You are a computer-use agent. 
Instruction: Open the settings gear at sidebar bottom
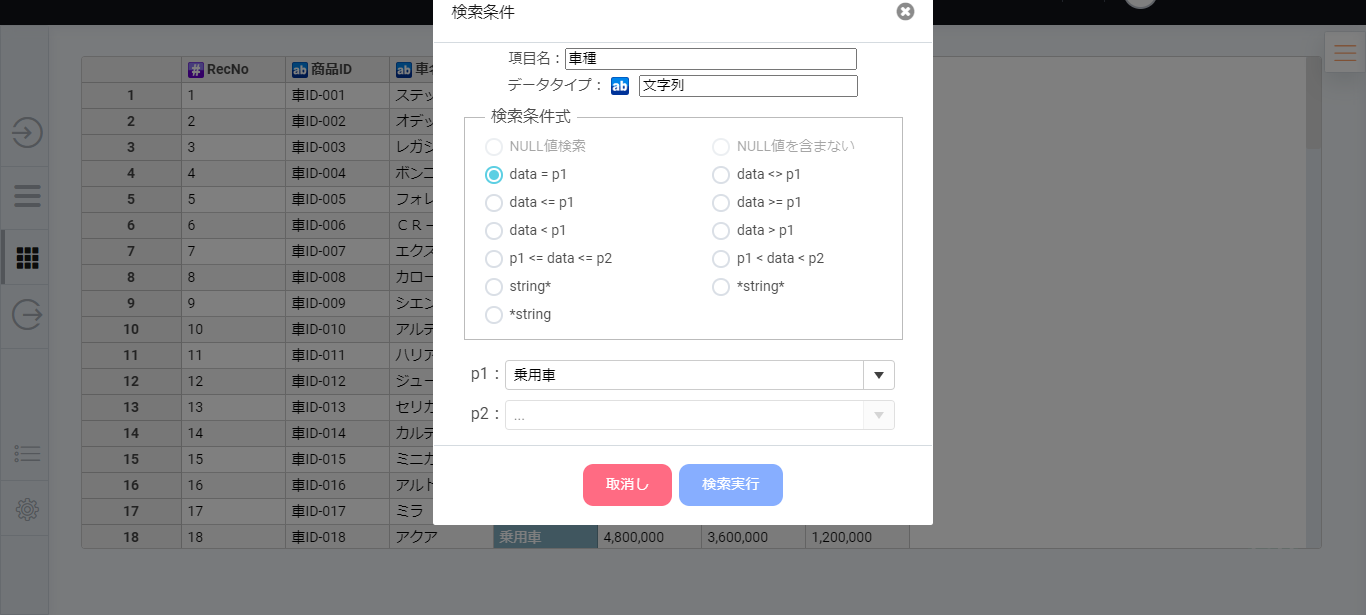pos(25,508)
